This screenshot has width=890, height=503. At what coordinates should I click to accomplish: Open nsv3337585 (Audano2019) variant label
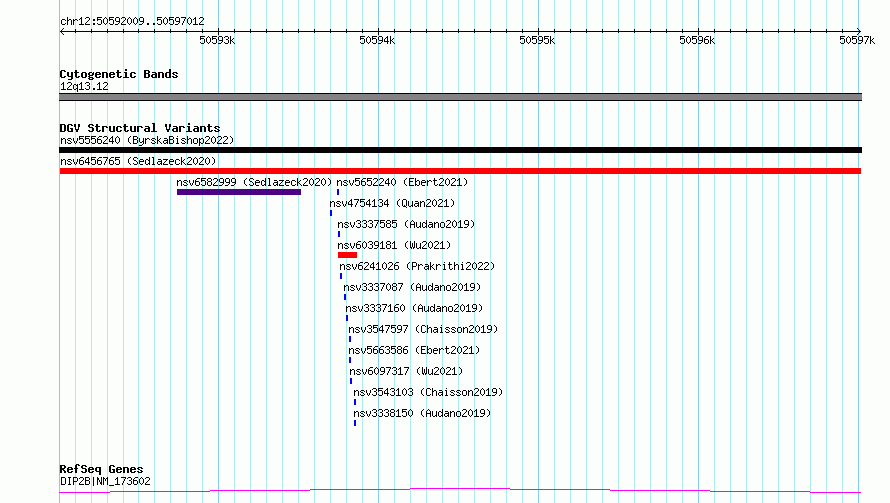(406, 224)
